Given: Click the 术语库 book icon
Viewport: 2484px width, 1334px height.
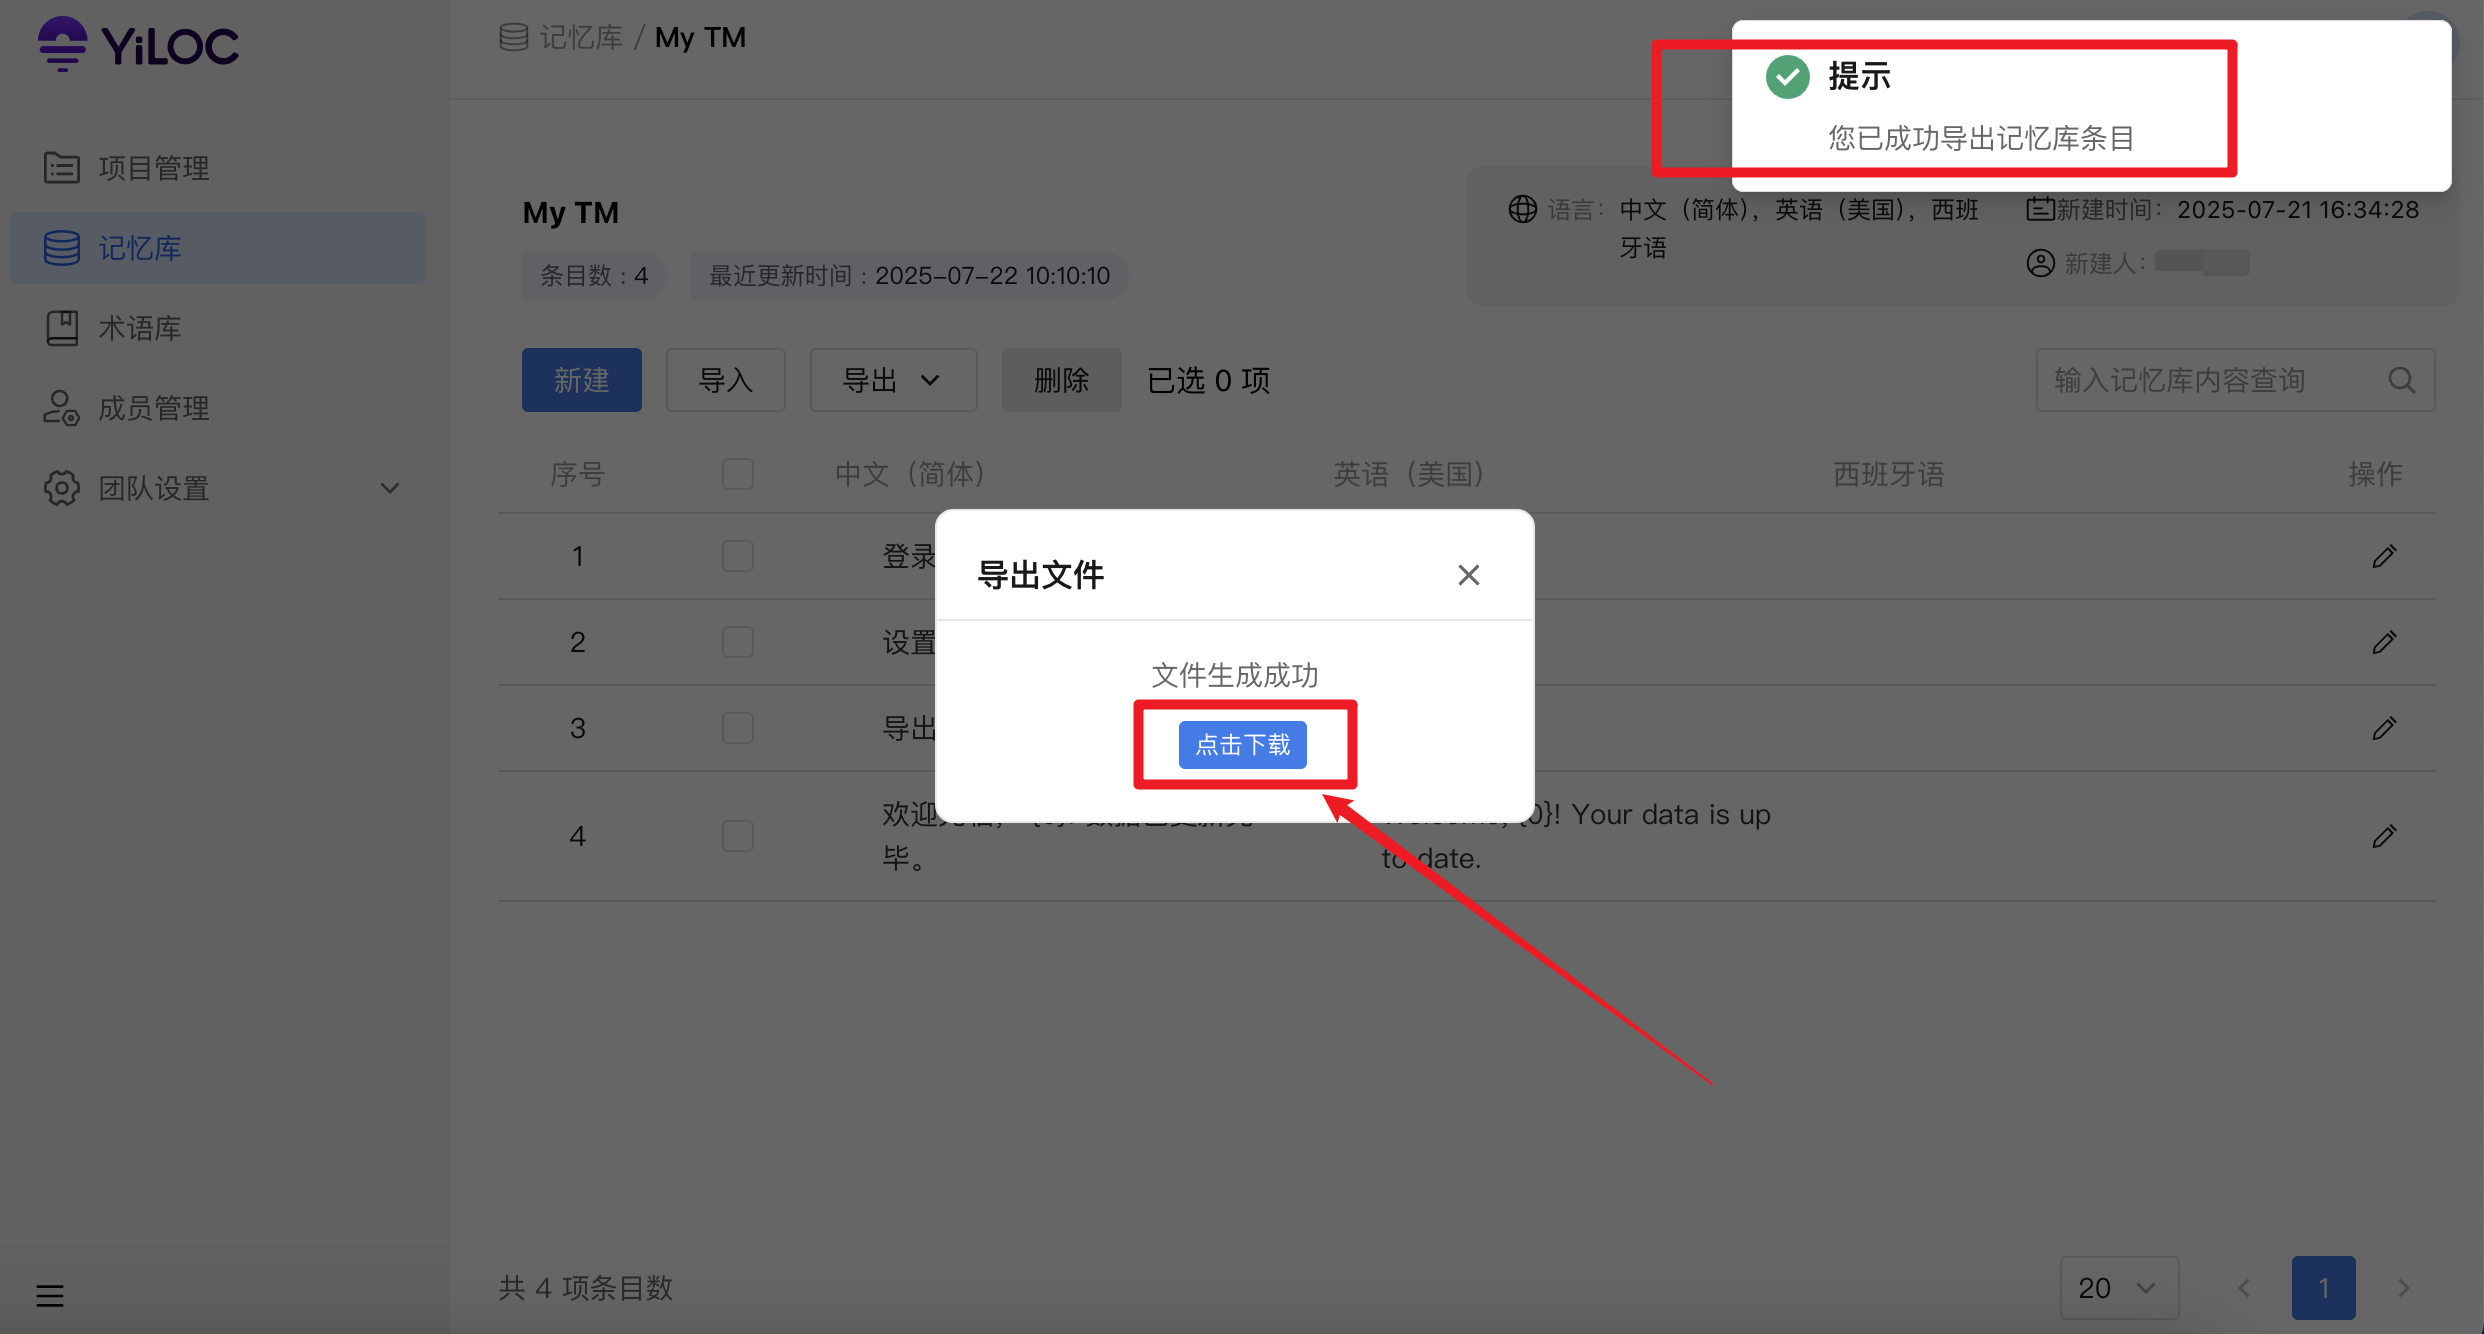Looking at the screenshot, I should [x=62, y=328].
